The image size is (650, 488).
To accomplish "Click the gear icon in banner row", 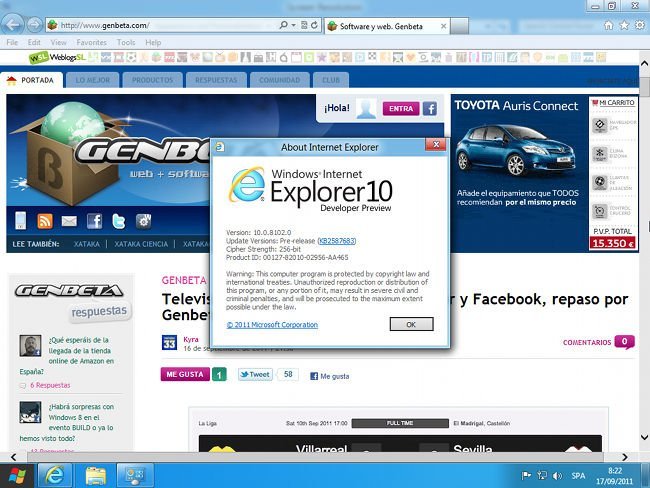I will tap(143, 221).
